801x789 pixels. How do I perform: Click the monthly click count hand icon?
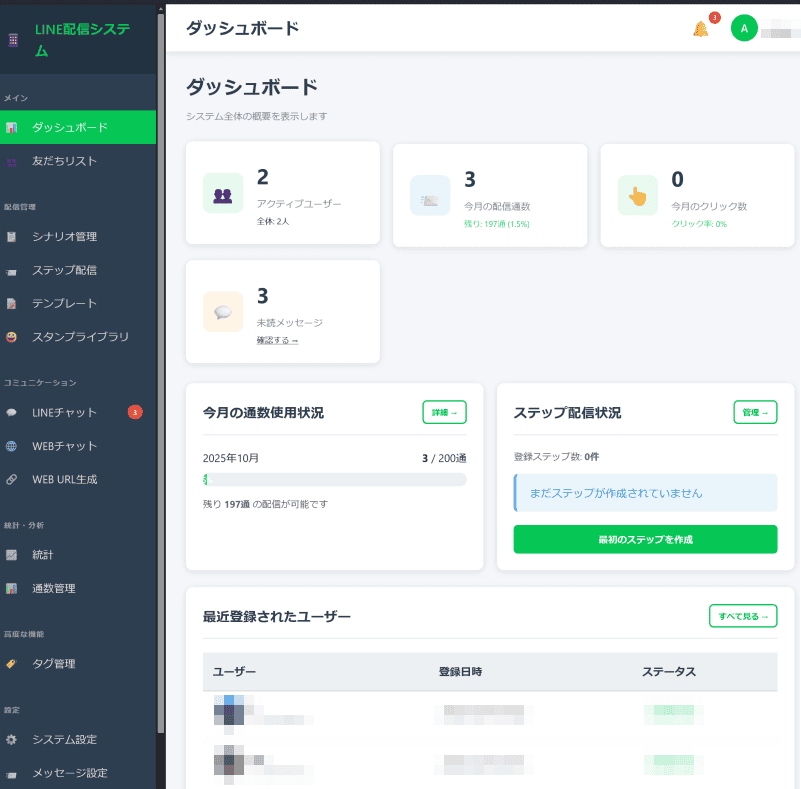coord(637,195)
